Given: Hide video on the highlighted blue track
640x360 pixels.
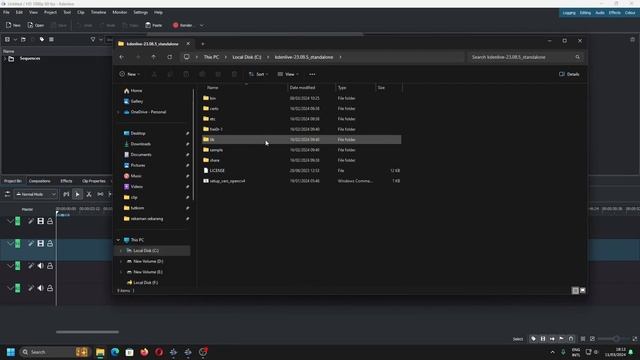Looking at the screenshot, I should point(40,244).
